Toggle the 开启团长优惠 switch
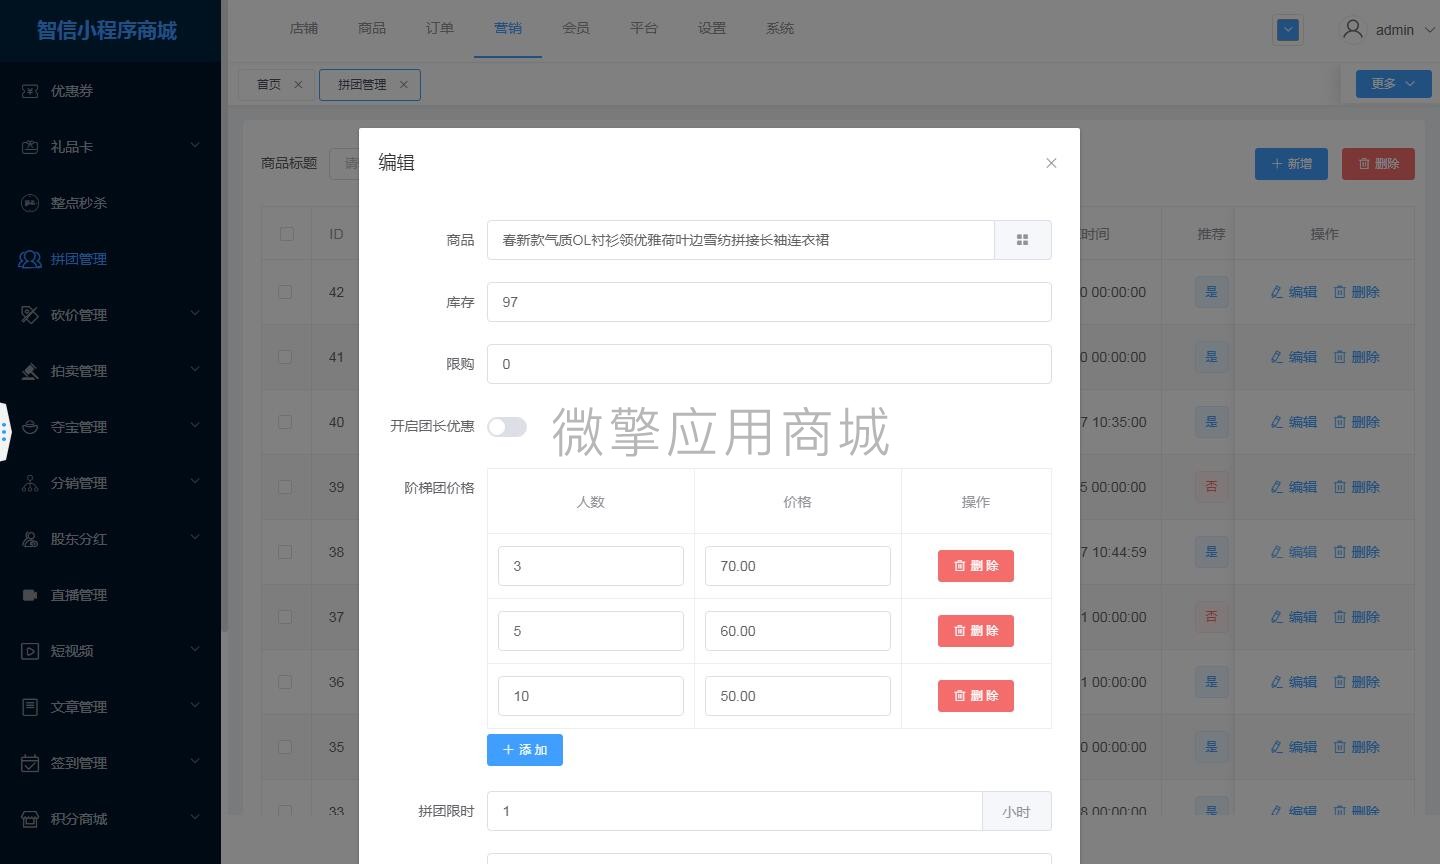The image size is (1440, 864). (x=507, y=427)
